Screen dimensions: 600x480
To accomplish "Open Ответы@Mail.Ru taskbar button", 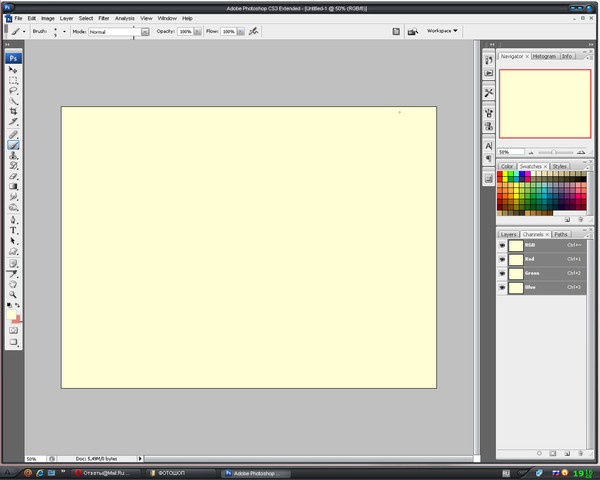I will tap(105, 473).
